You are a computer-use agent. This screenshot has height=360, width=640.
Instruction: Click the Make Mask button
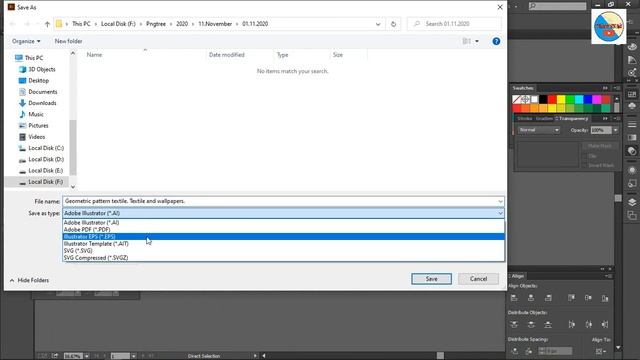click(600, 146)
